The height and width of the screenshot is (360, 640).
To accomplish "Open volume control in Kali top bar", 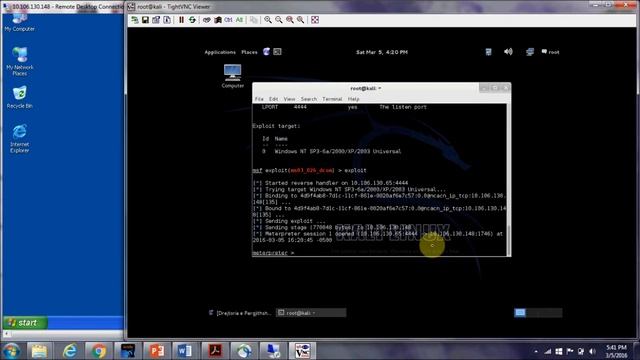I will pos(508,52).
